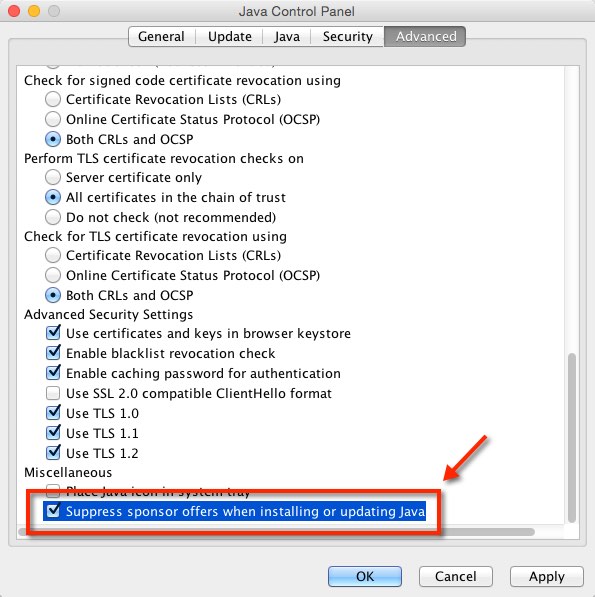The width and height of the screenshot is (595, 597).
Task: Go to the Security tab
Action: click(347, 37)
